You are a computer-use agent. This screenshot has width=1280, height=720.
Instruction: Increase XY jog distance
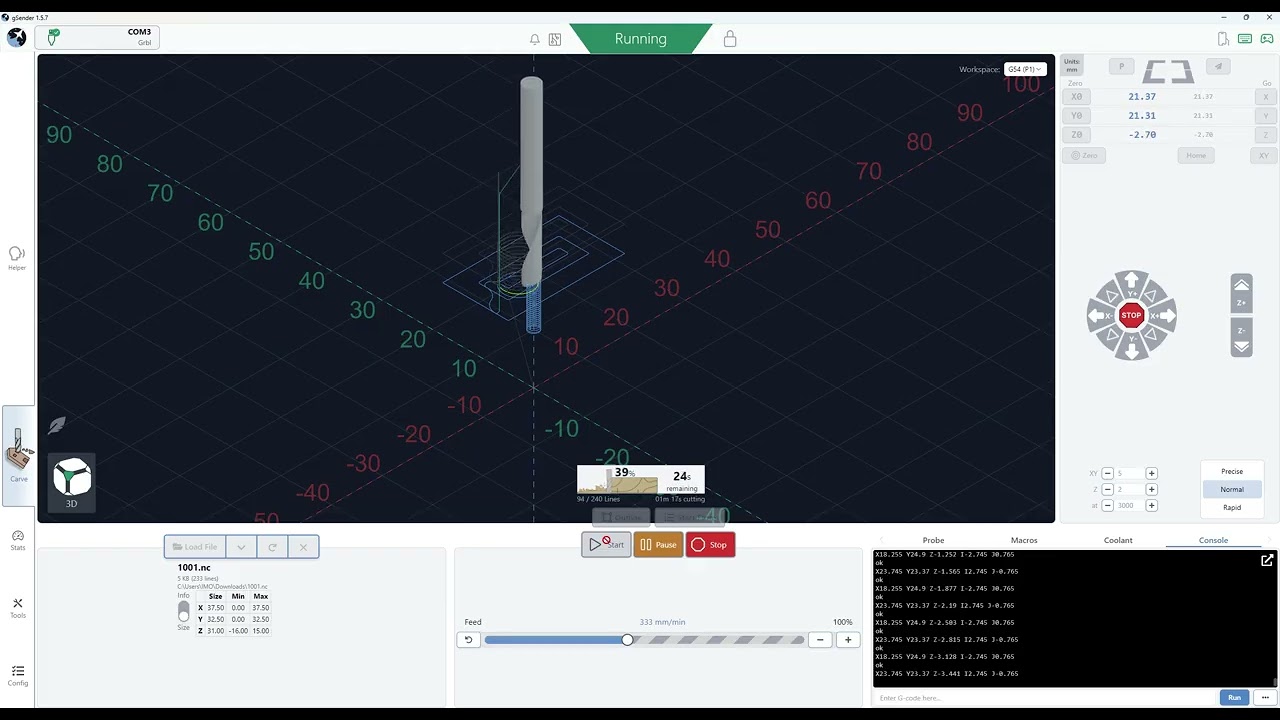tap(1151, 473)
